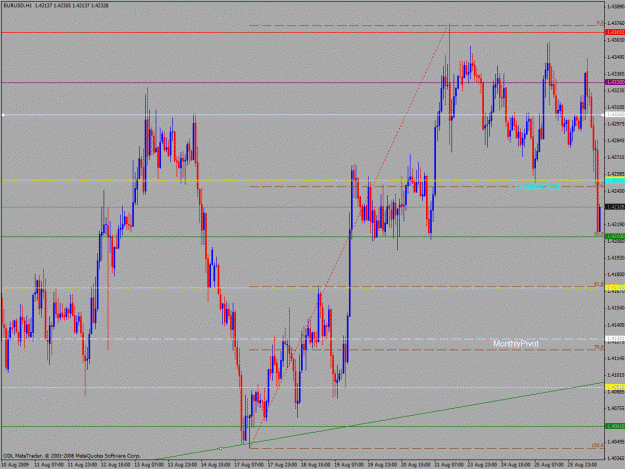Viewport: 625px width, 469px height.
Task: Click the 21 Aug 07:00 time label
Action: tap(449, 465)
